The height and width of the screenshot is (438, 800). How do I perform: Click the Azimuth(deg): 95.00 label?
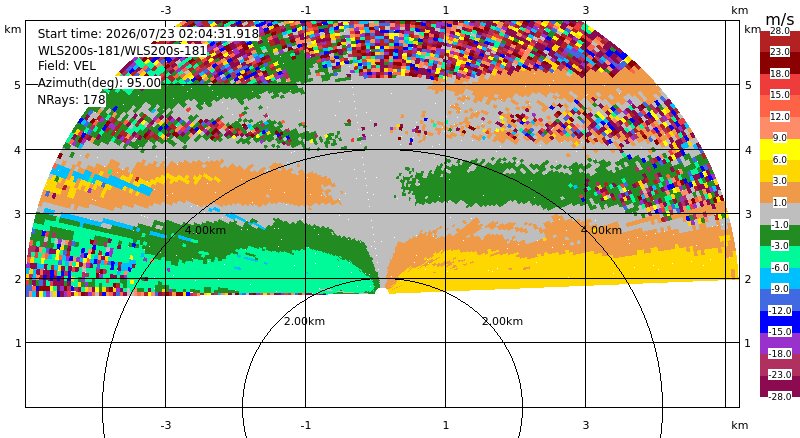click(x=99, y=82)
